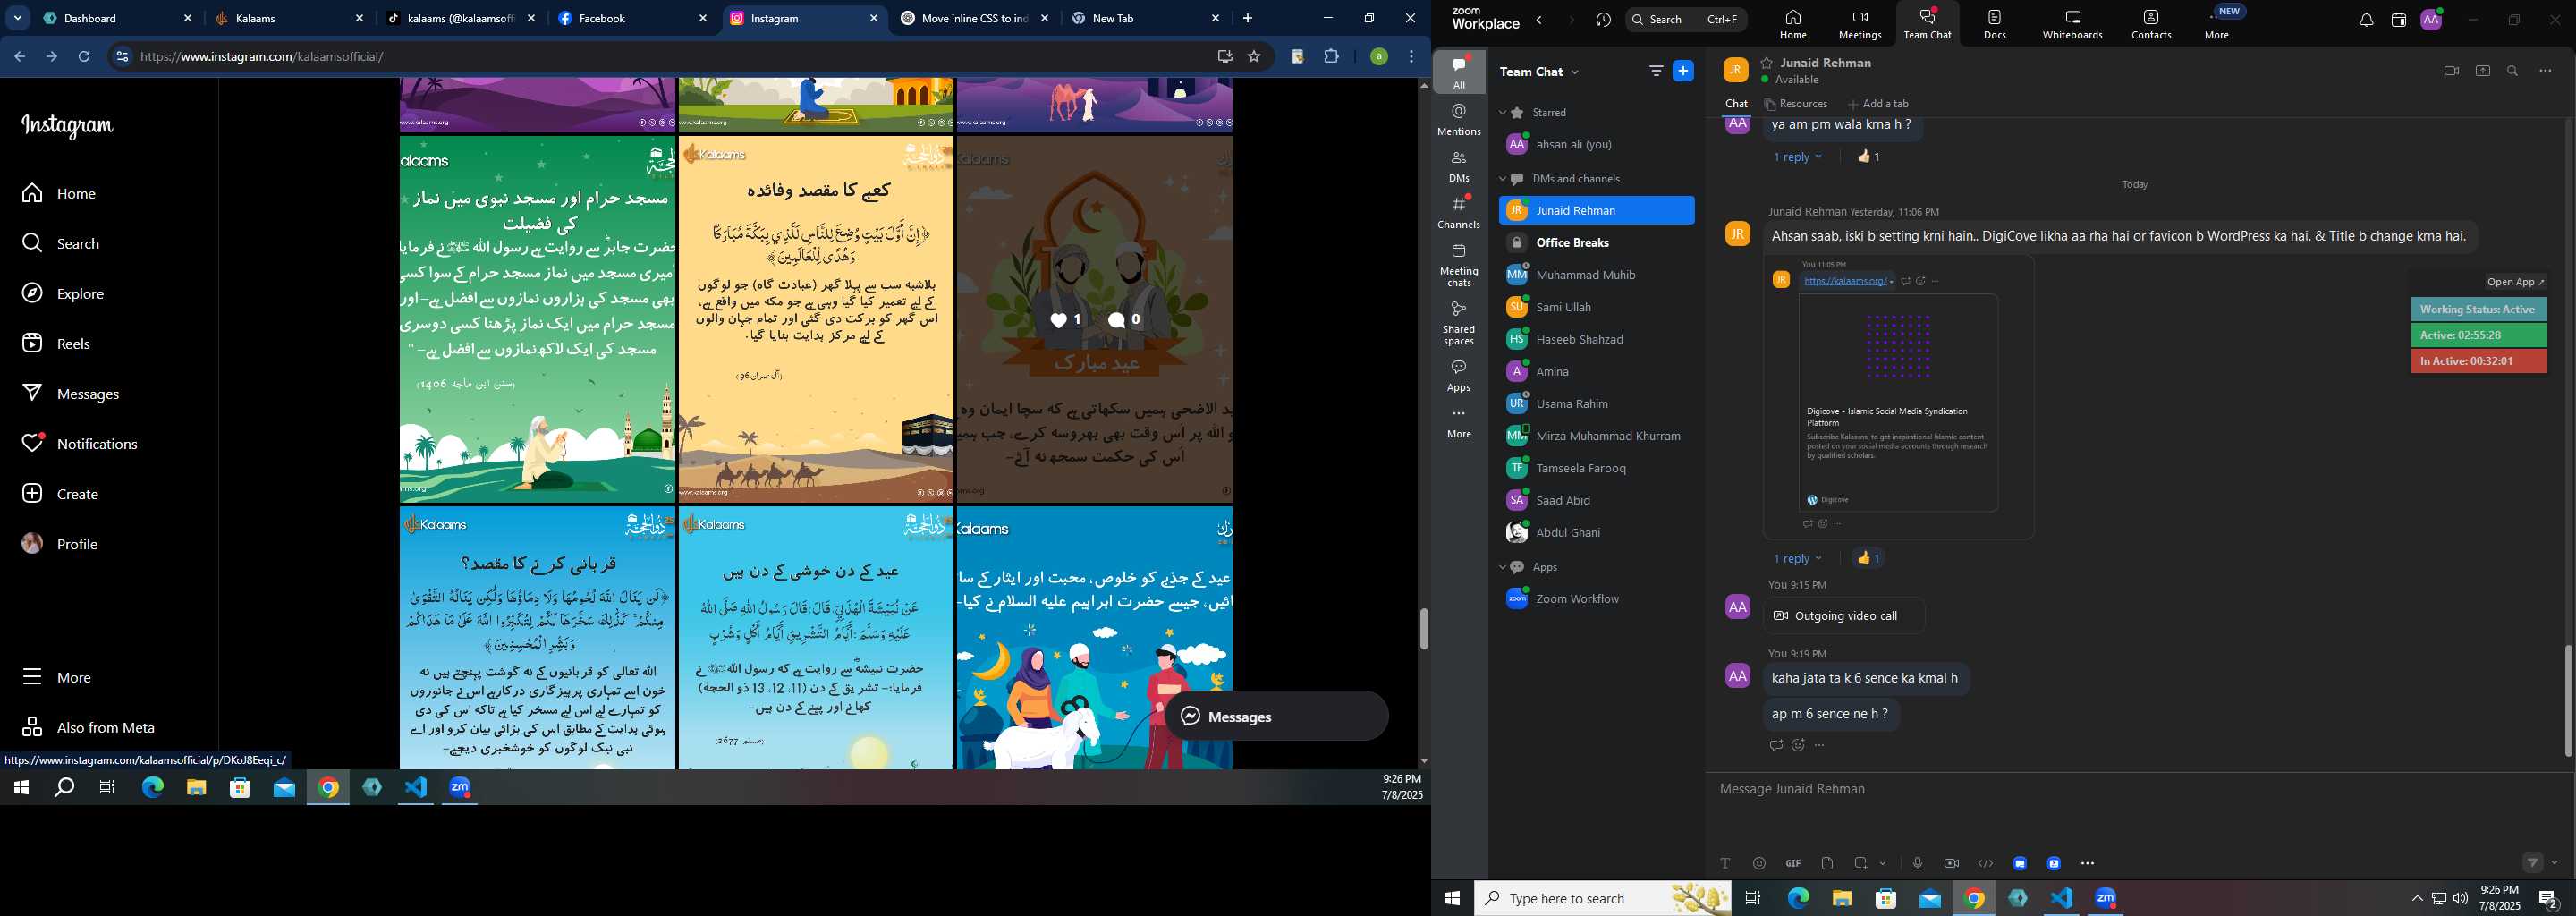
Task: Open Zoom Docs
Action: click(x=1995, y=23)
